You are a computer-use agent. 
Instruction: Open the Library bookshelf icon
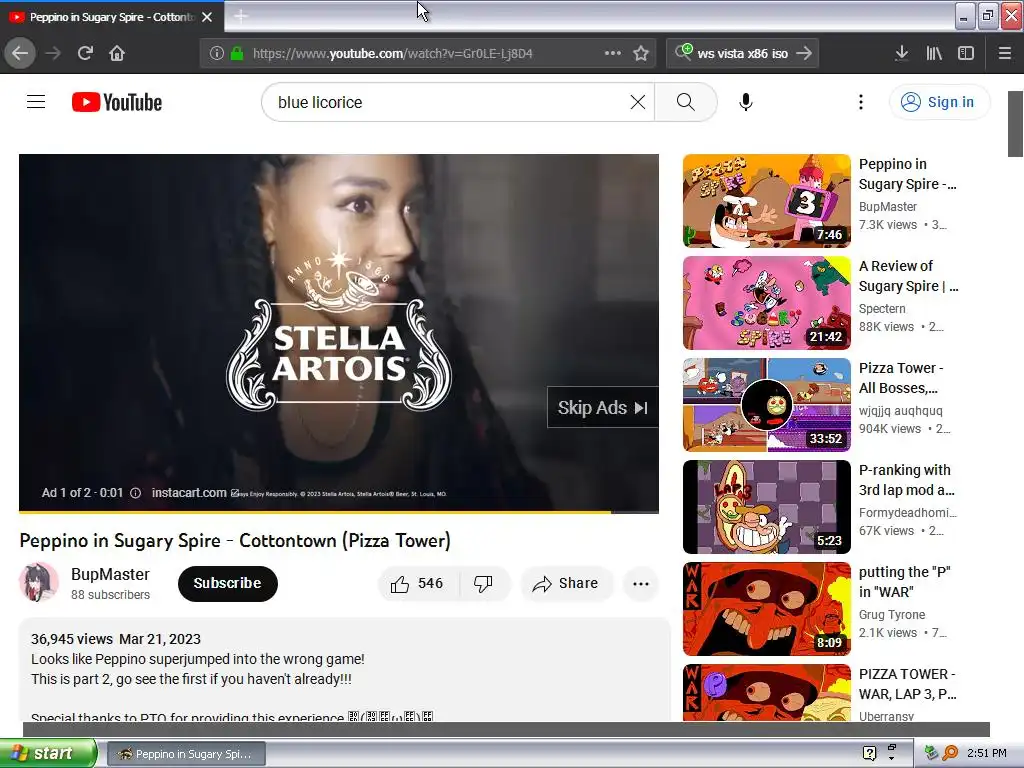pyautogui.click(x=934, y=54)
